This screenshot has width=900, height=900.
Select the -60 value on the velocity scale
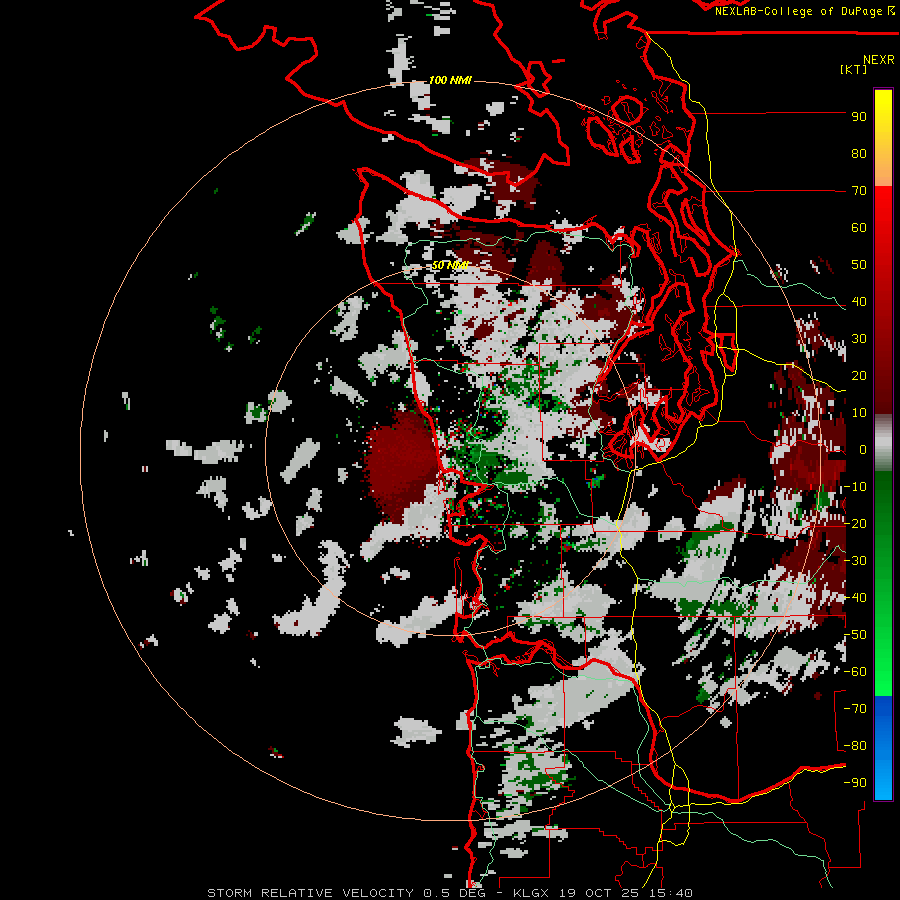pos(855,672)
